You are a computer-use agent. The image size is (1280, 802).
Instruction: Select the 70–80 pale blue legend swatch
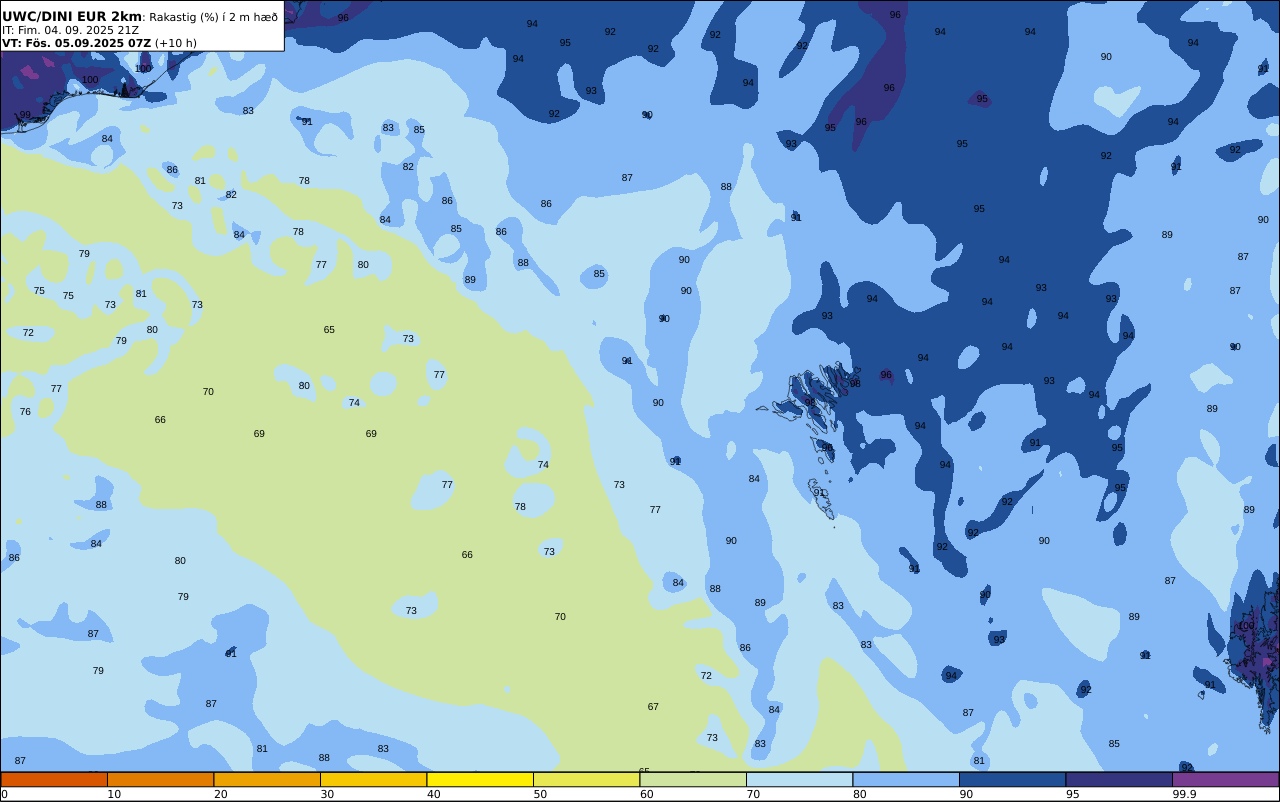click(x=799, y=779)
